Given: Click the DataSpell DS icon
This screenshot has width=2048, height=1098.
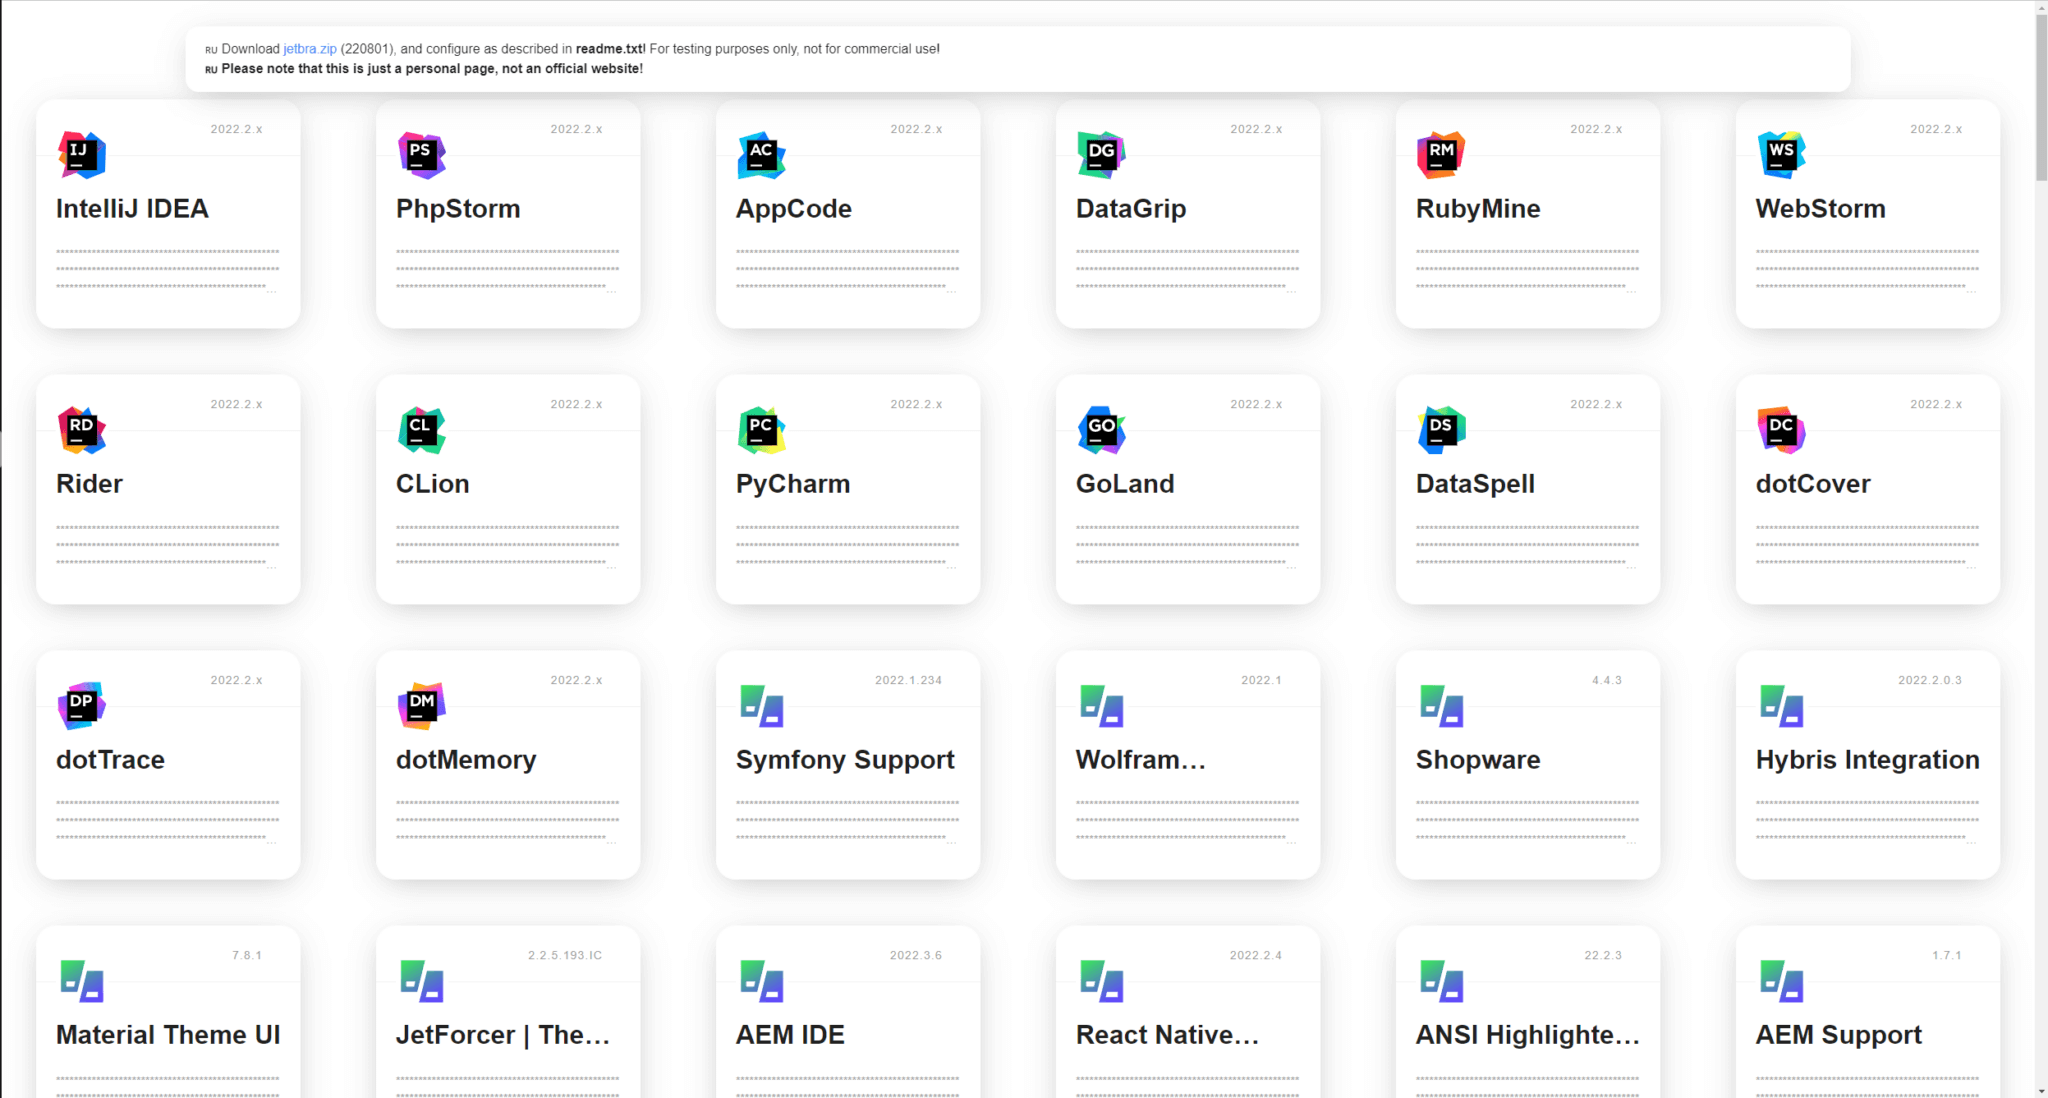Looking at the screenshot, I should coord(1441,430).
